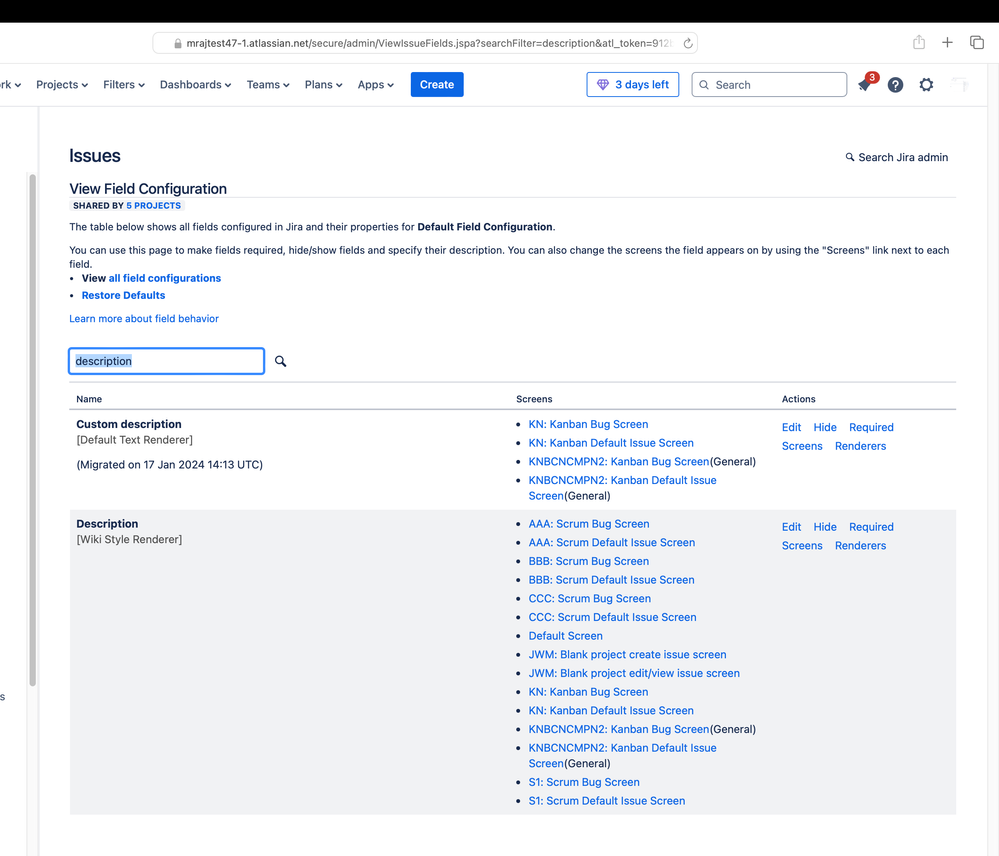
Task: Open the Filters dropdown menu
Action: click(x=124, y=85)
